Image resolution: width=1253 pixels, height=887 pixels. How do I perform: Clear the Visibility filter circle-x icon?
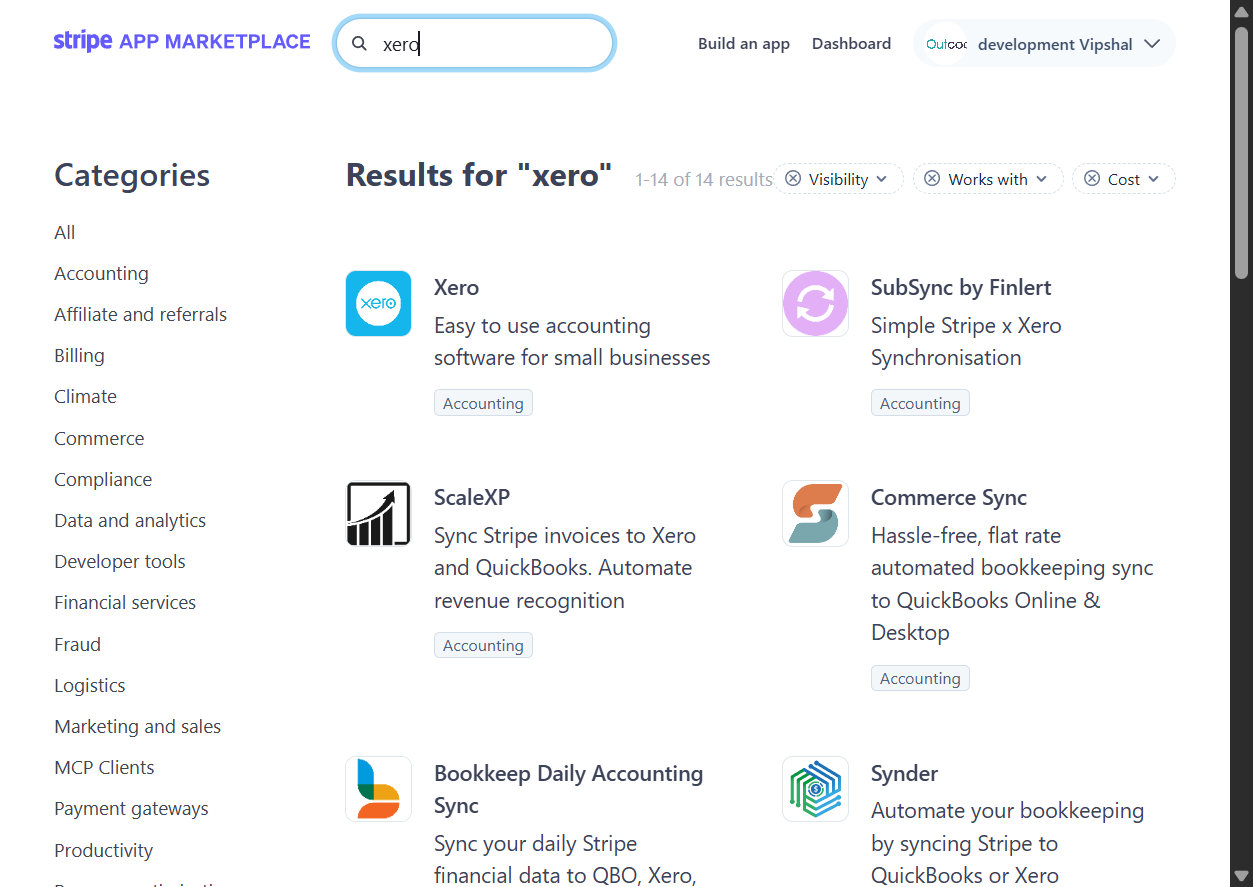pyautogui.click(x=793, y=179)
